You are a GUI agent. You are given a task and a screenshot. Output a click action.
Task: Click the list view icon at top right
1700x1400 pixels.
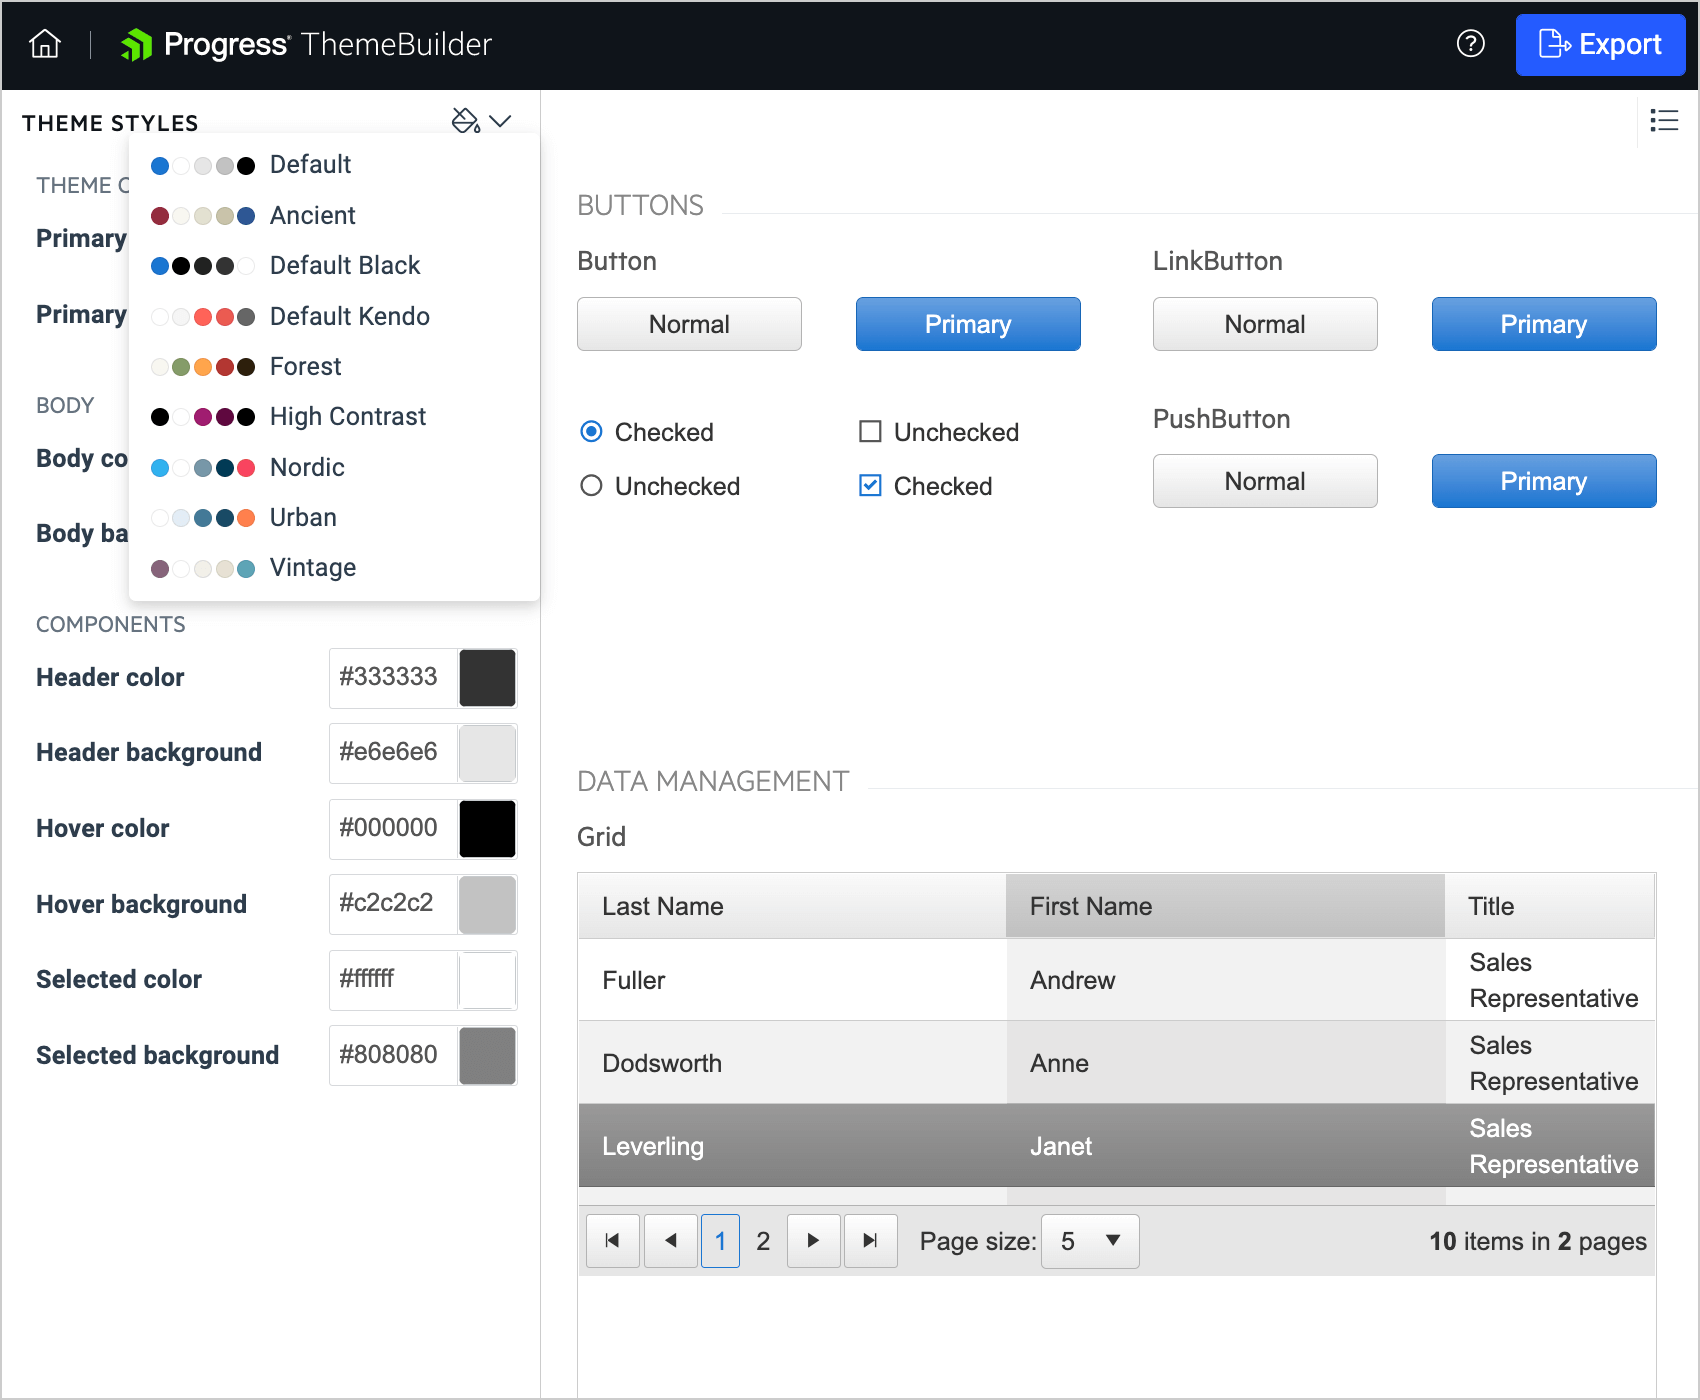point(1664,120)
